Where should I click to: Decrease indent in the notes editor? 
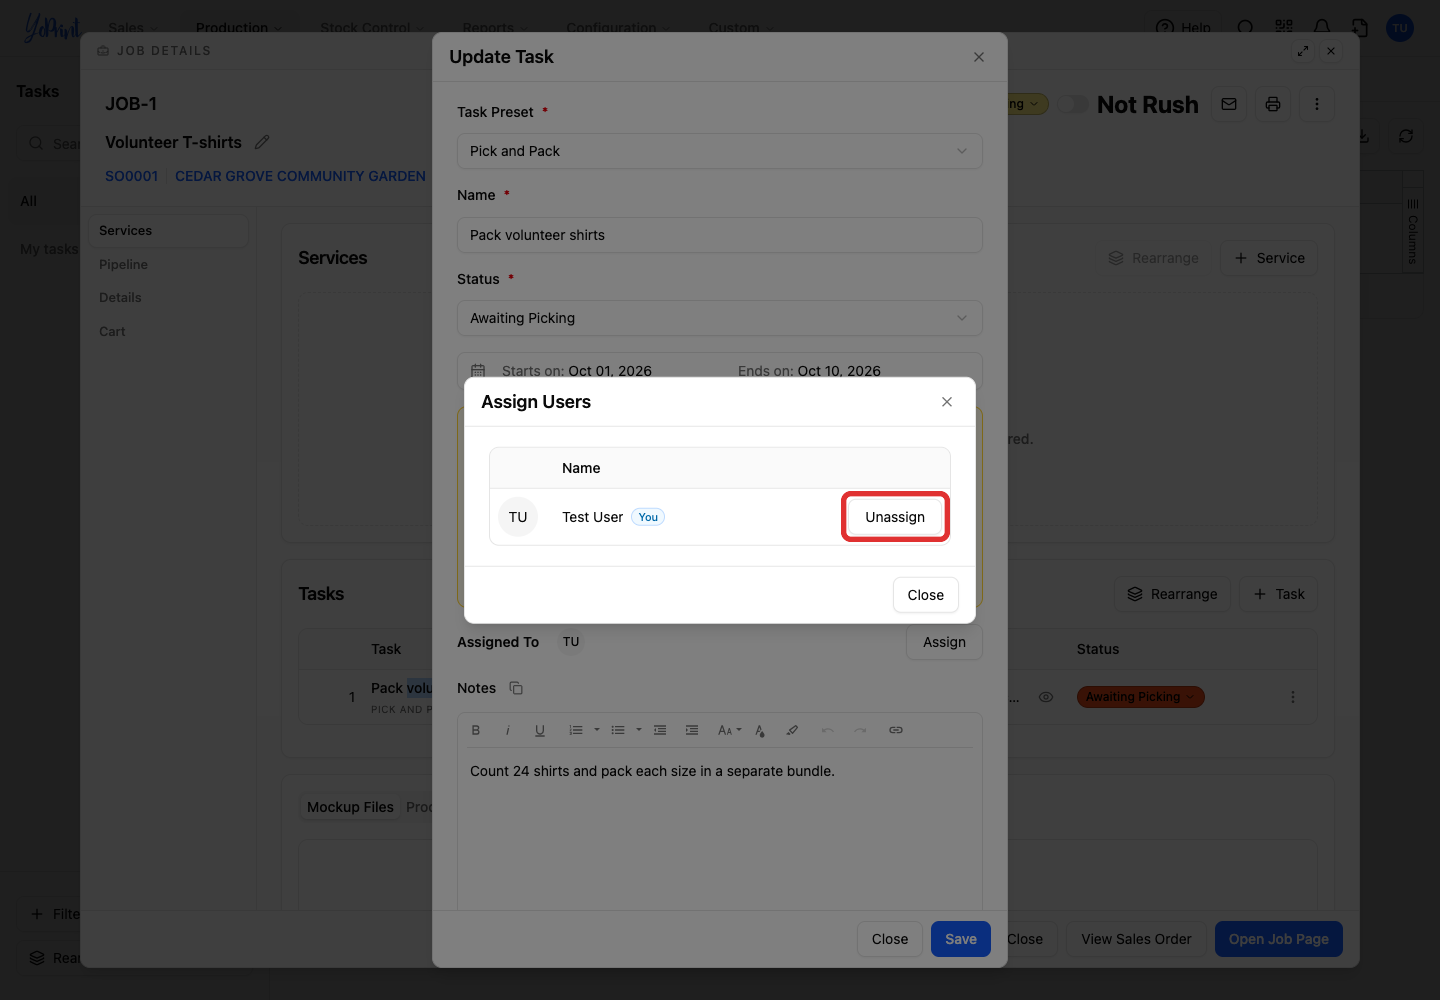660,730
